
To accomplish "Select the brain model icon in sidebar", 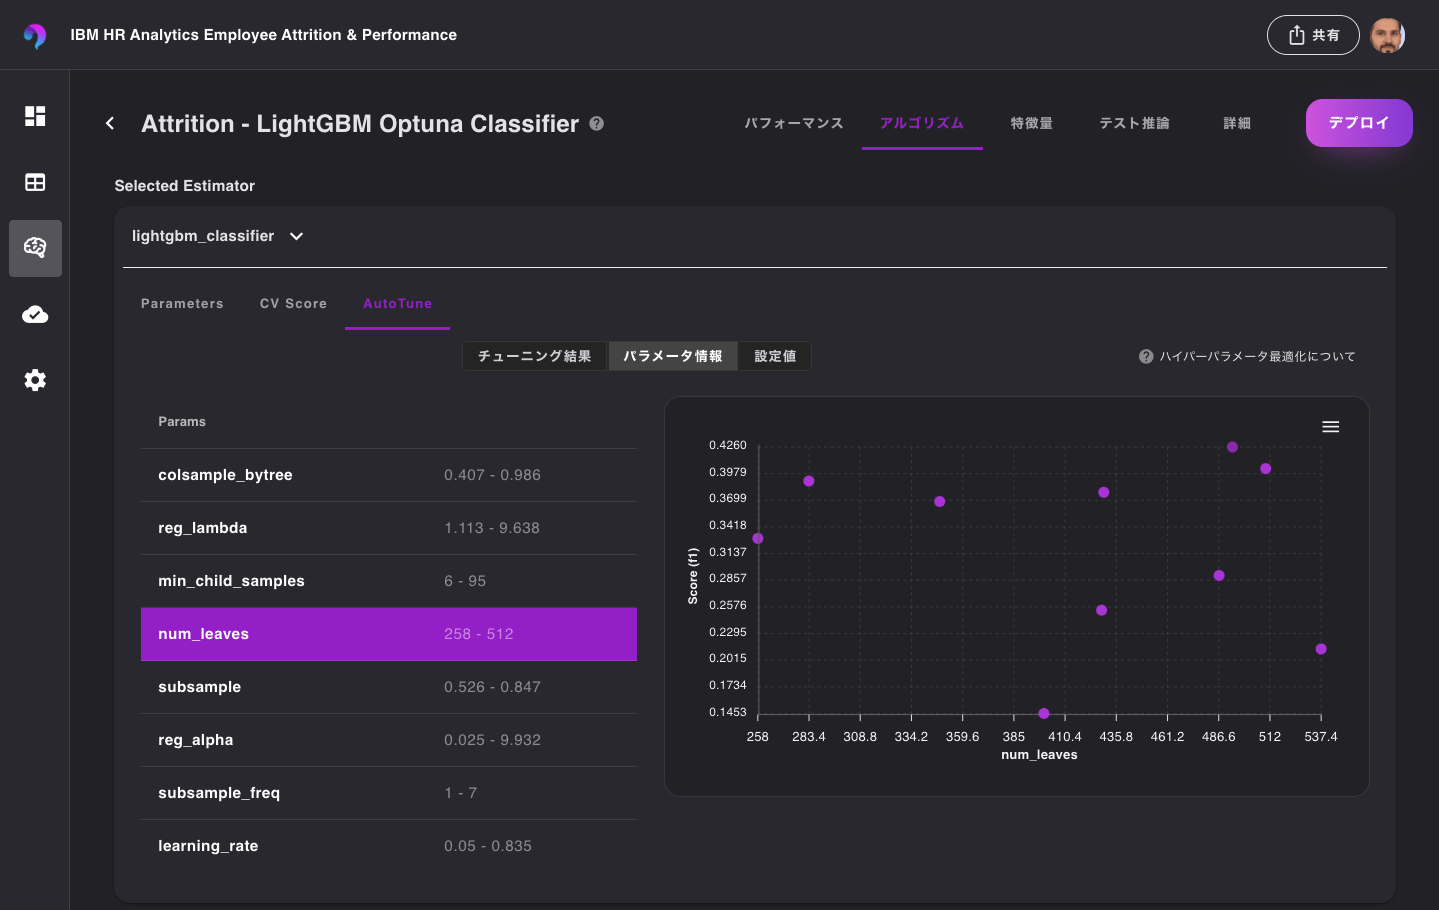I will pos(35,248).
